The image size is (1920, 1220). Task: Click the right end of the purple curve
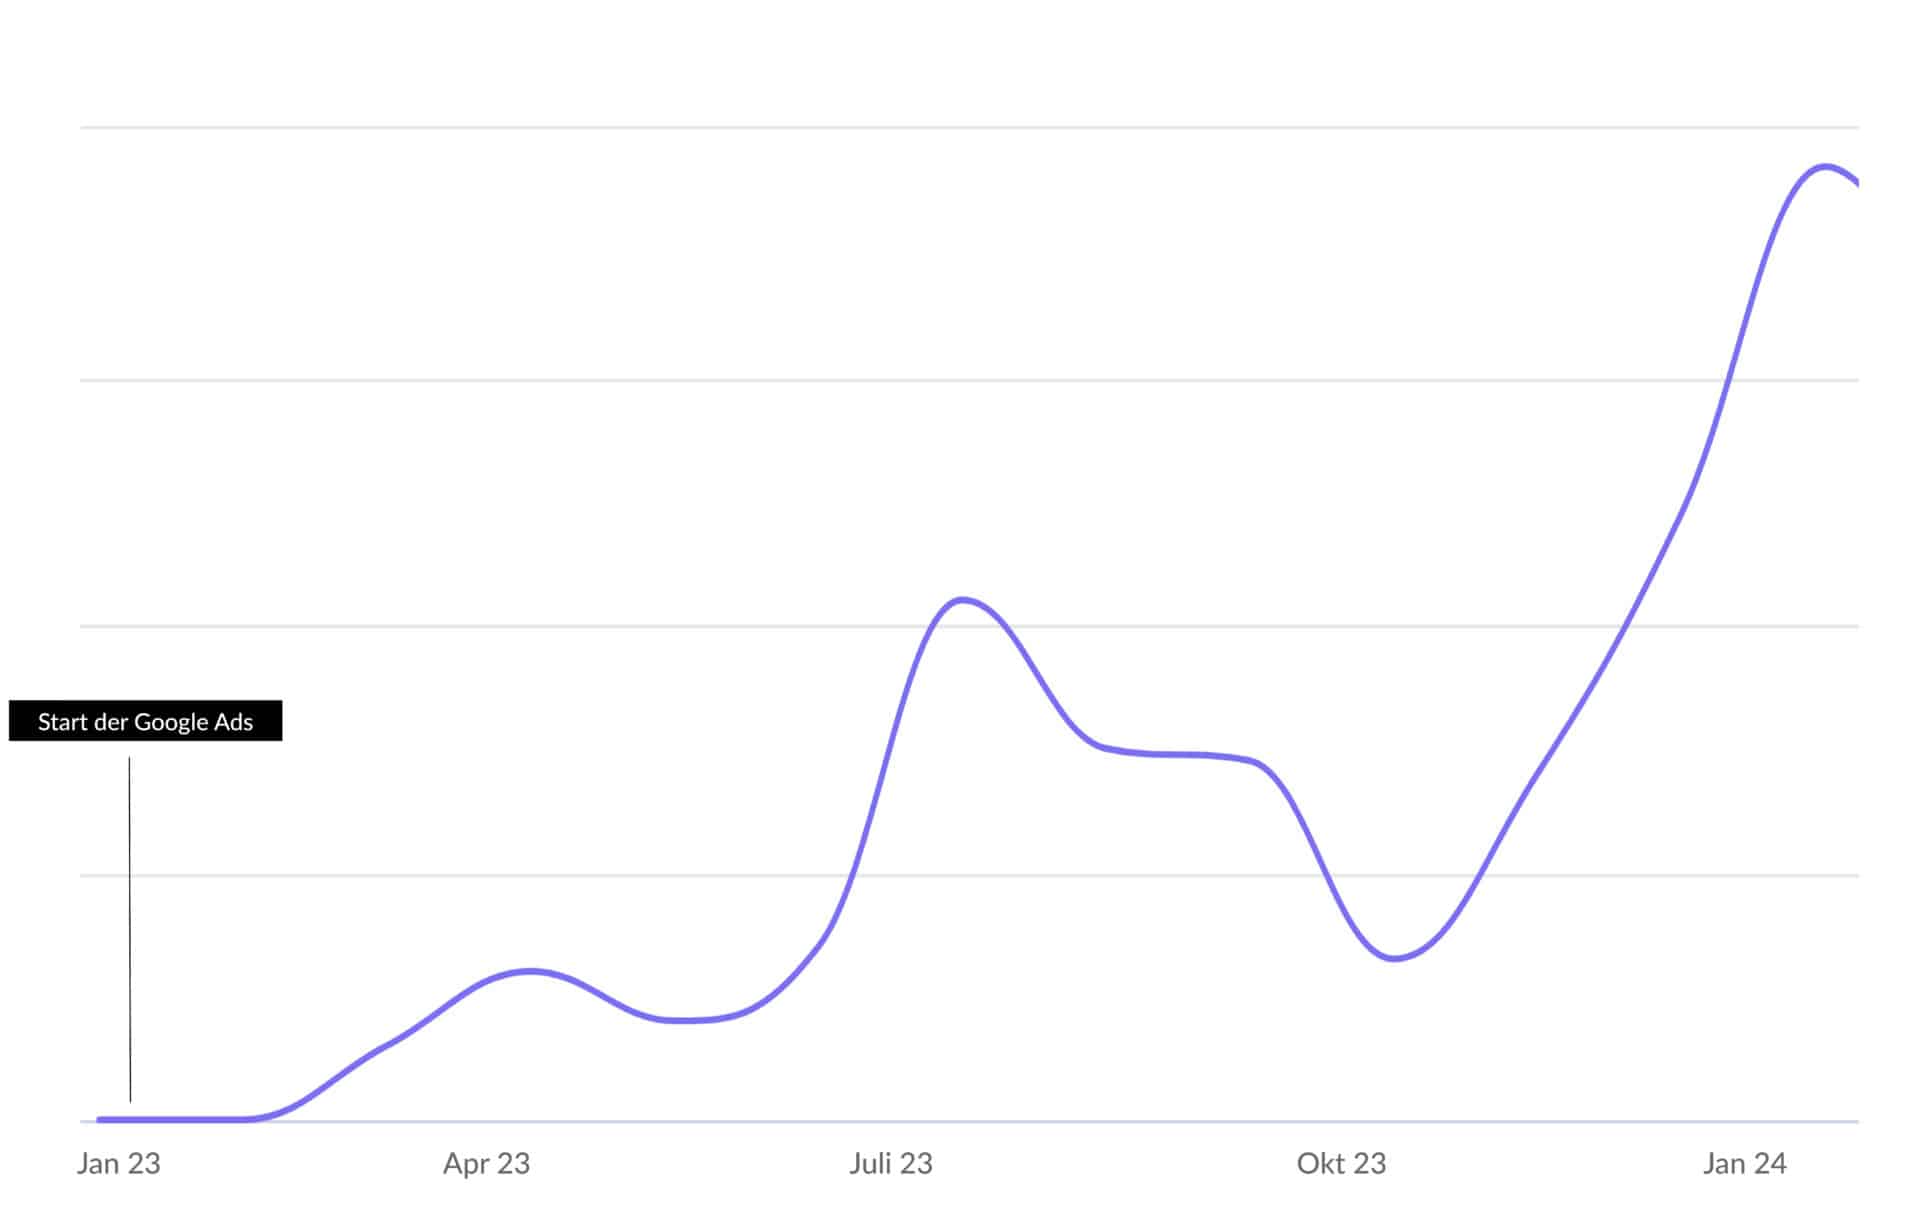click(1855, 181)
